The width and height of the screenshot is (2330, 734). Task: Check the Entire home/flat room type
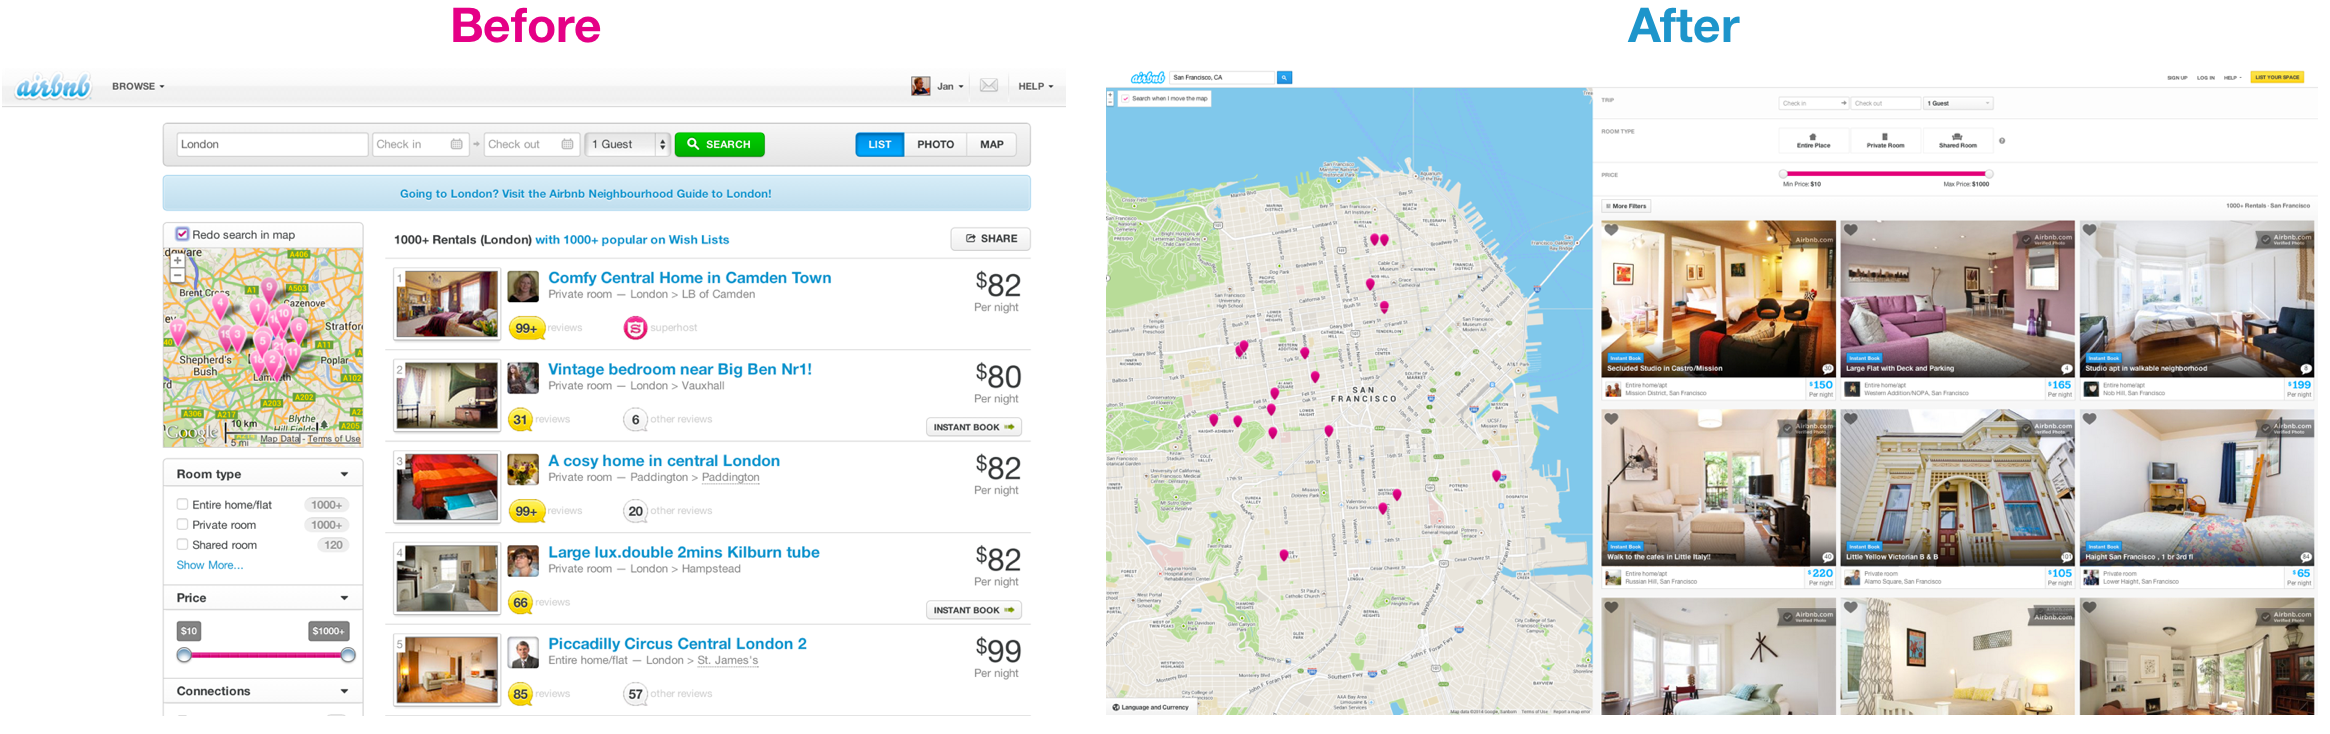point(182,505)
